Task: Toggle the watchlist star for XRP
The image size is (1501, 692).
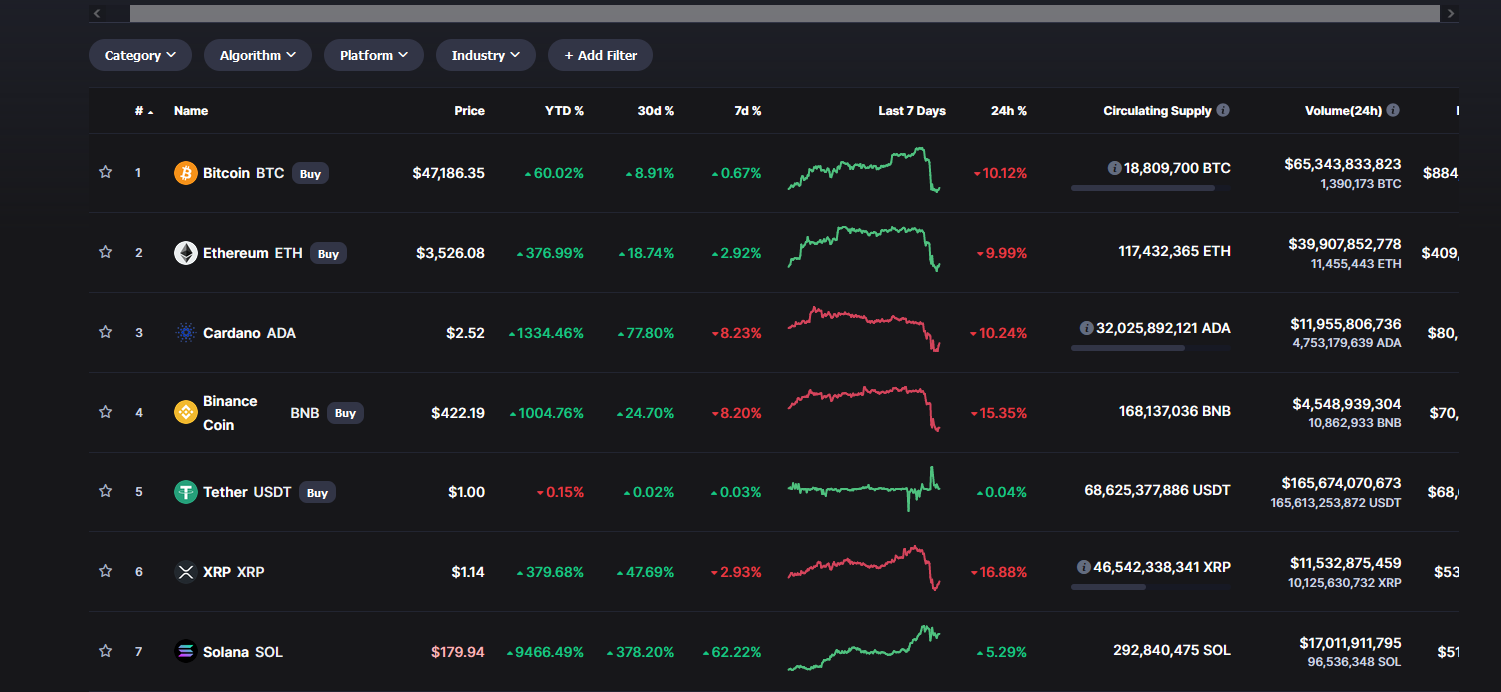Action: pyautogui.click(x=105, y=571)
